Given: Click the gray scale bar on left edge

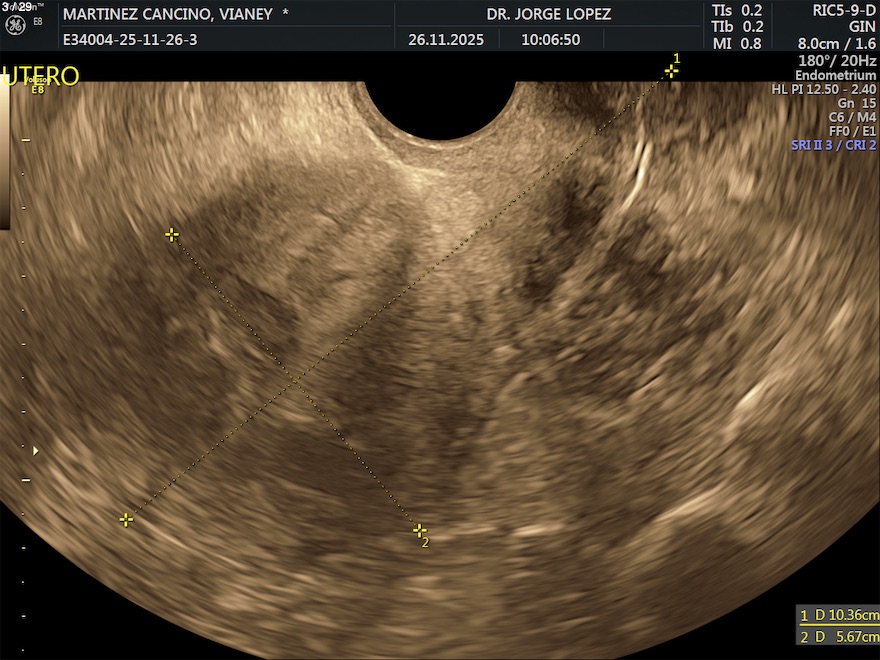Looking at the screenshot, I should click(5, 160).
